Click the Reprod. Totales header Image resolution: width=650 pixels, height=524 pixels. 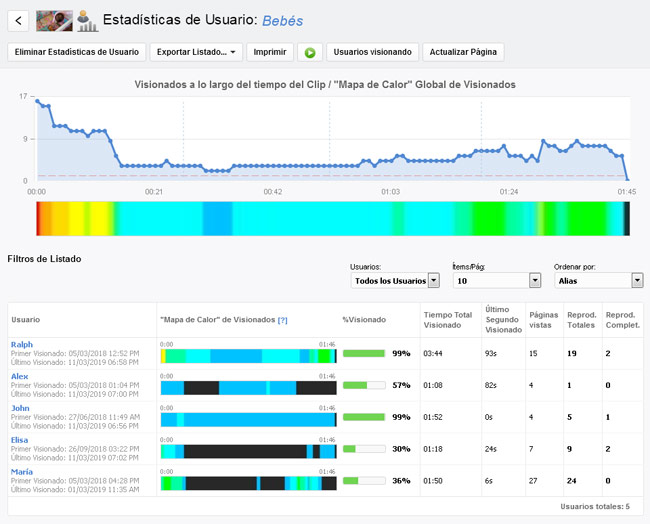coord(581,320)
